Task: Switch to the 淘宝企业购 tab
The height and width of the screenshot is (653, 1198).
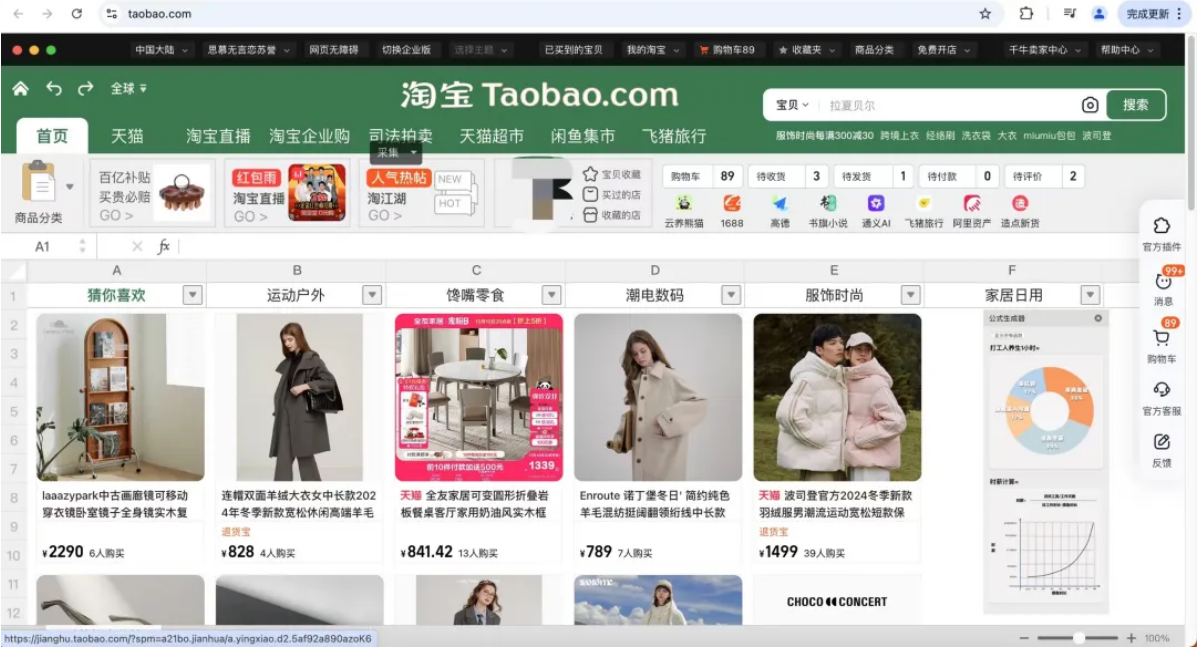Action: click(309, 136)
